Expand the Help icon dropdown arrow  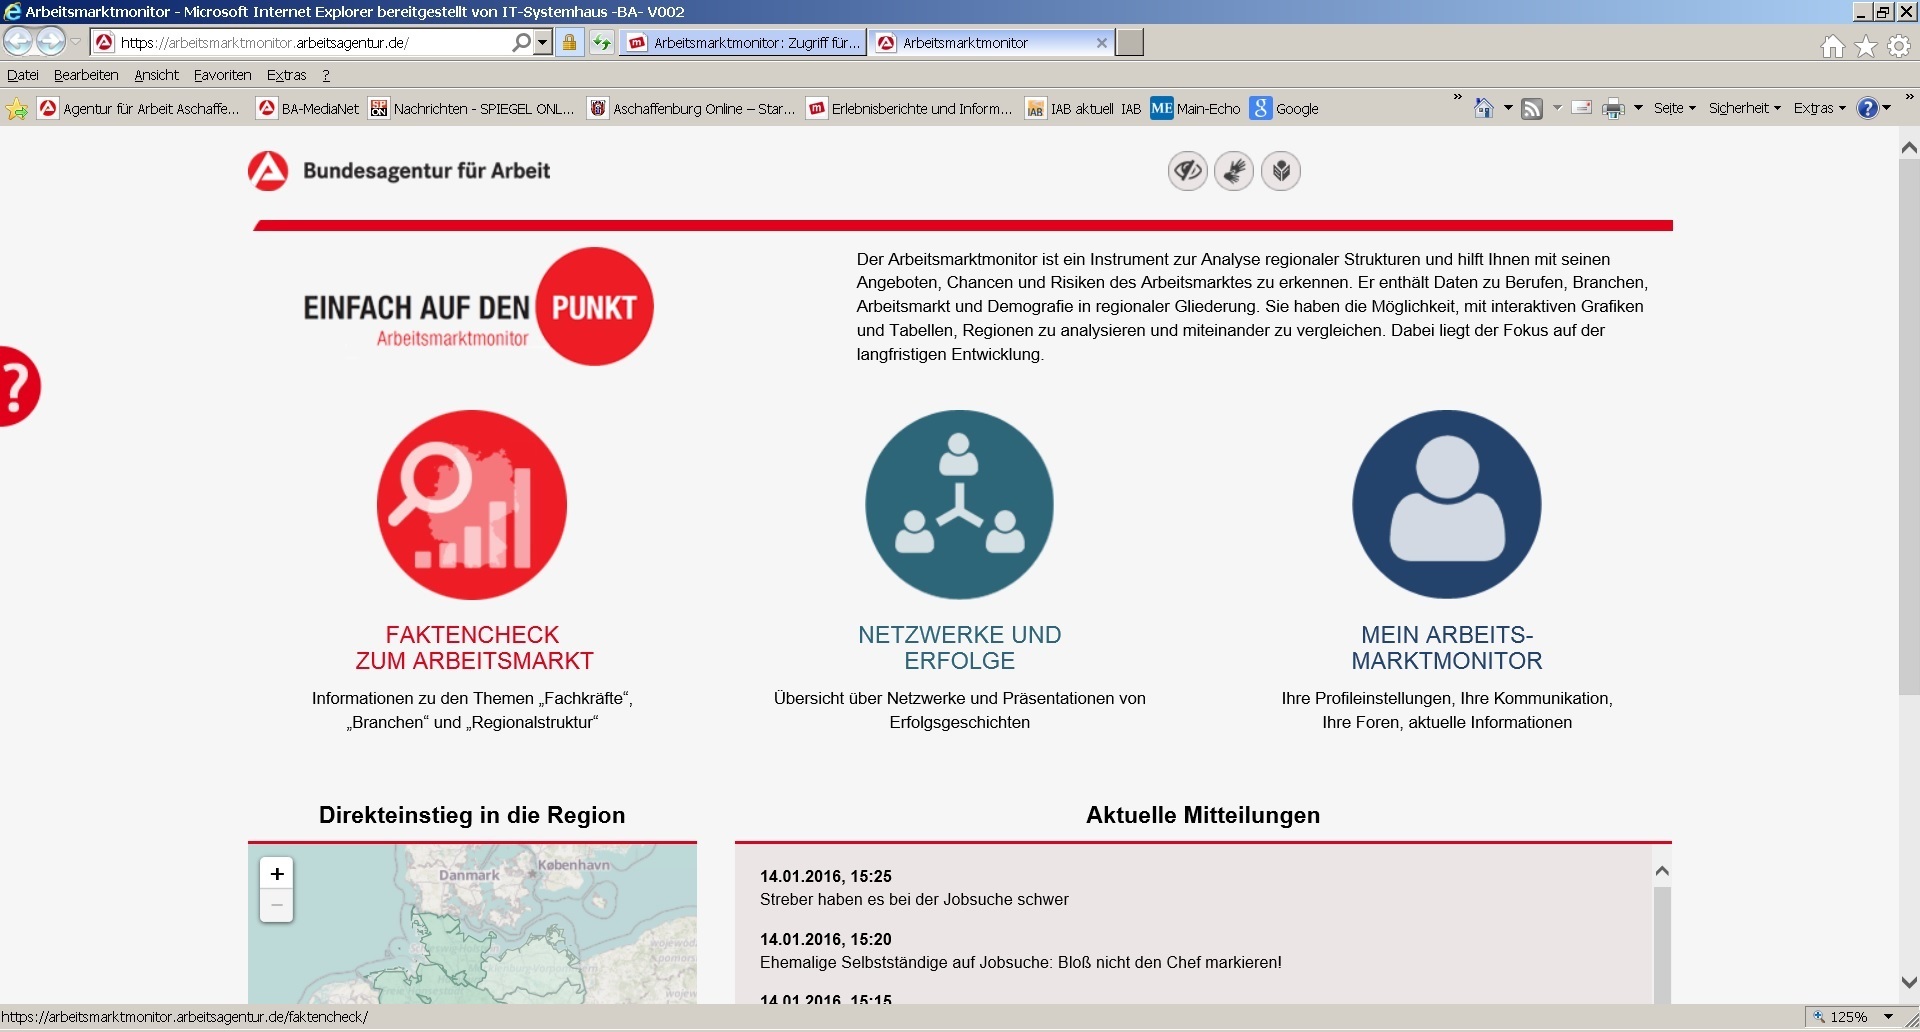(1886, 108)
